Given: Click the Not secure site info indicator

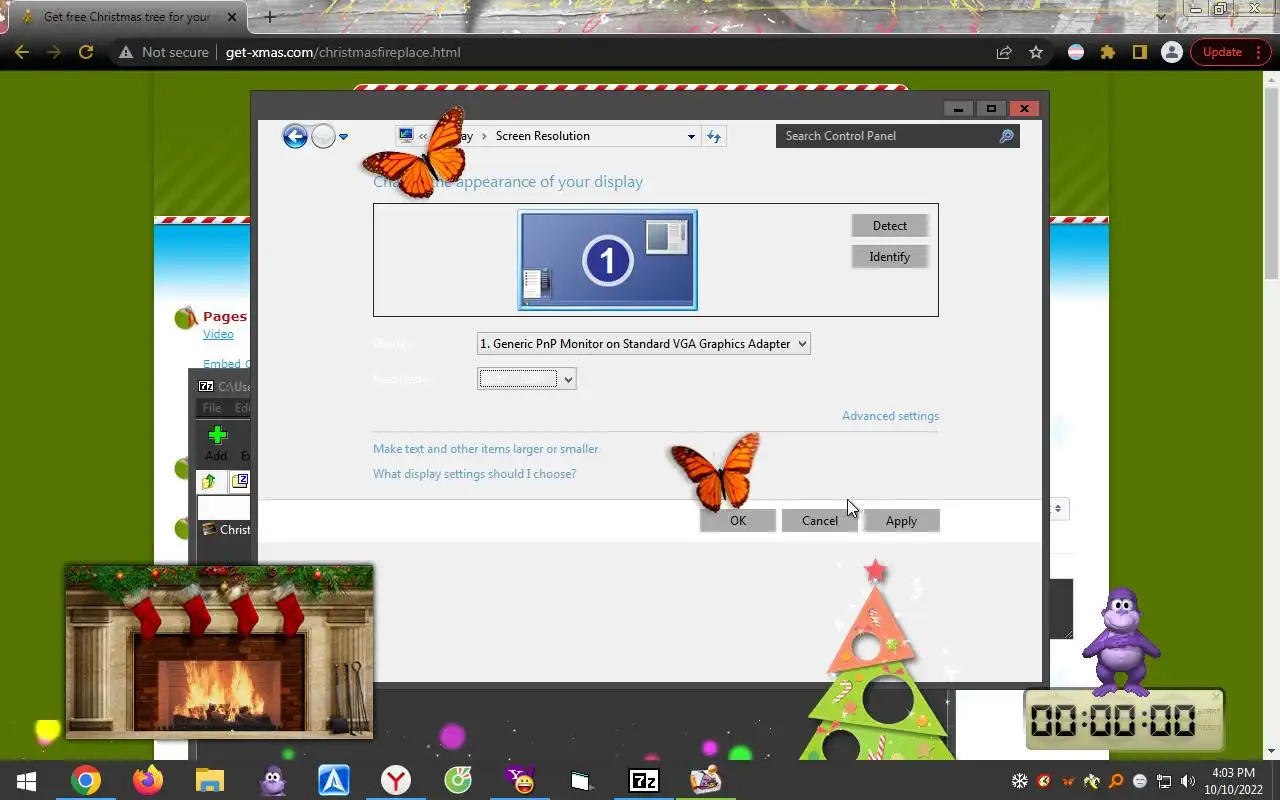Looking at the screenshot, I should point(164,52).
